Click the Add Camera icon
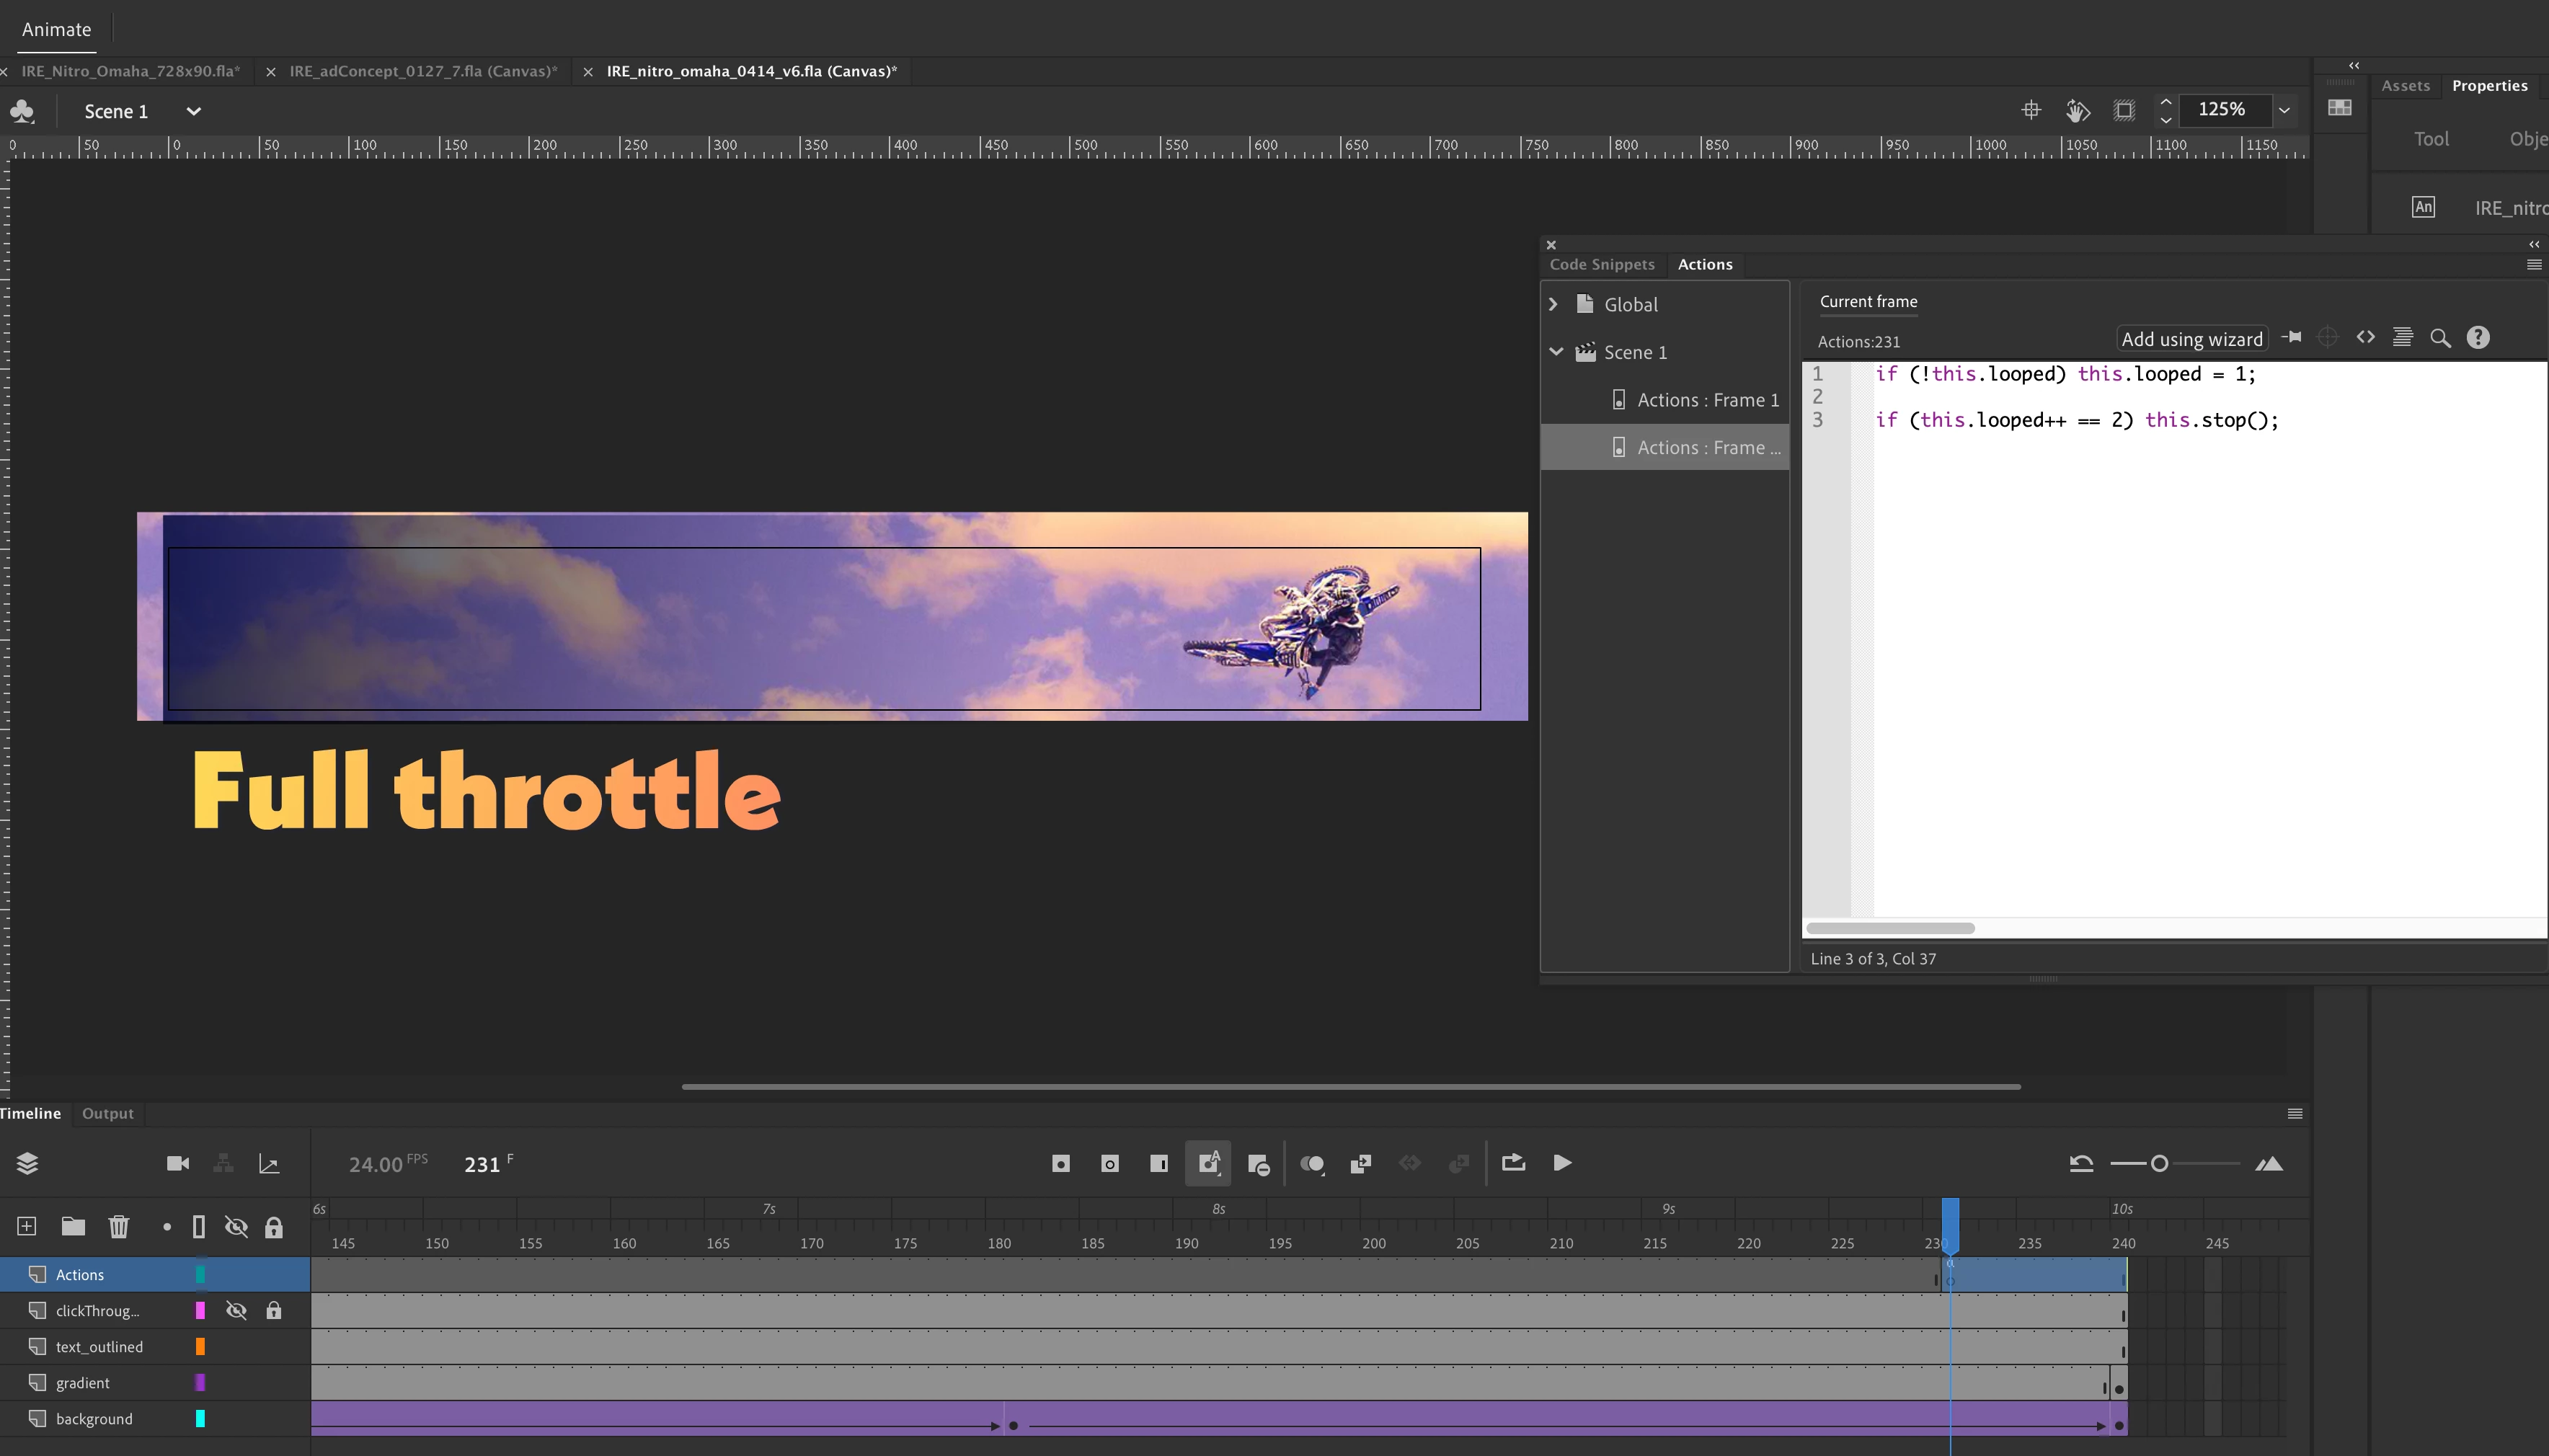 coord(178,1163)
